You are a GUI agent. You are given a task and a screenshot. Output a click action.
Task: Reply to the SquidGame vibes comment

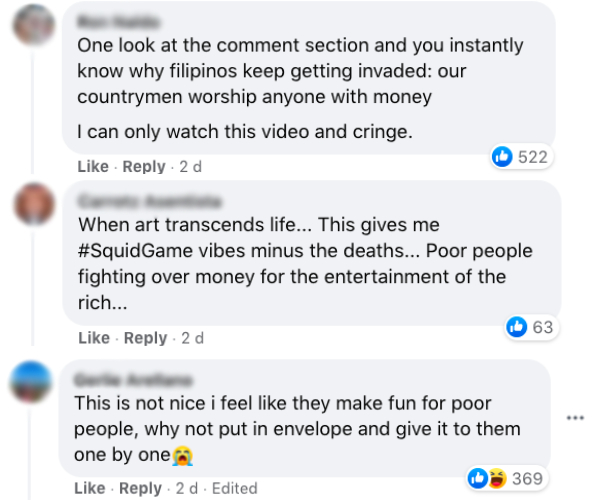(x=144, y=338)
